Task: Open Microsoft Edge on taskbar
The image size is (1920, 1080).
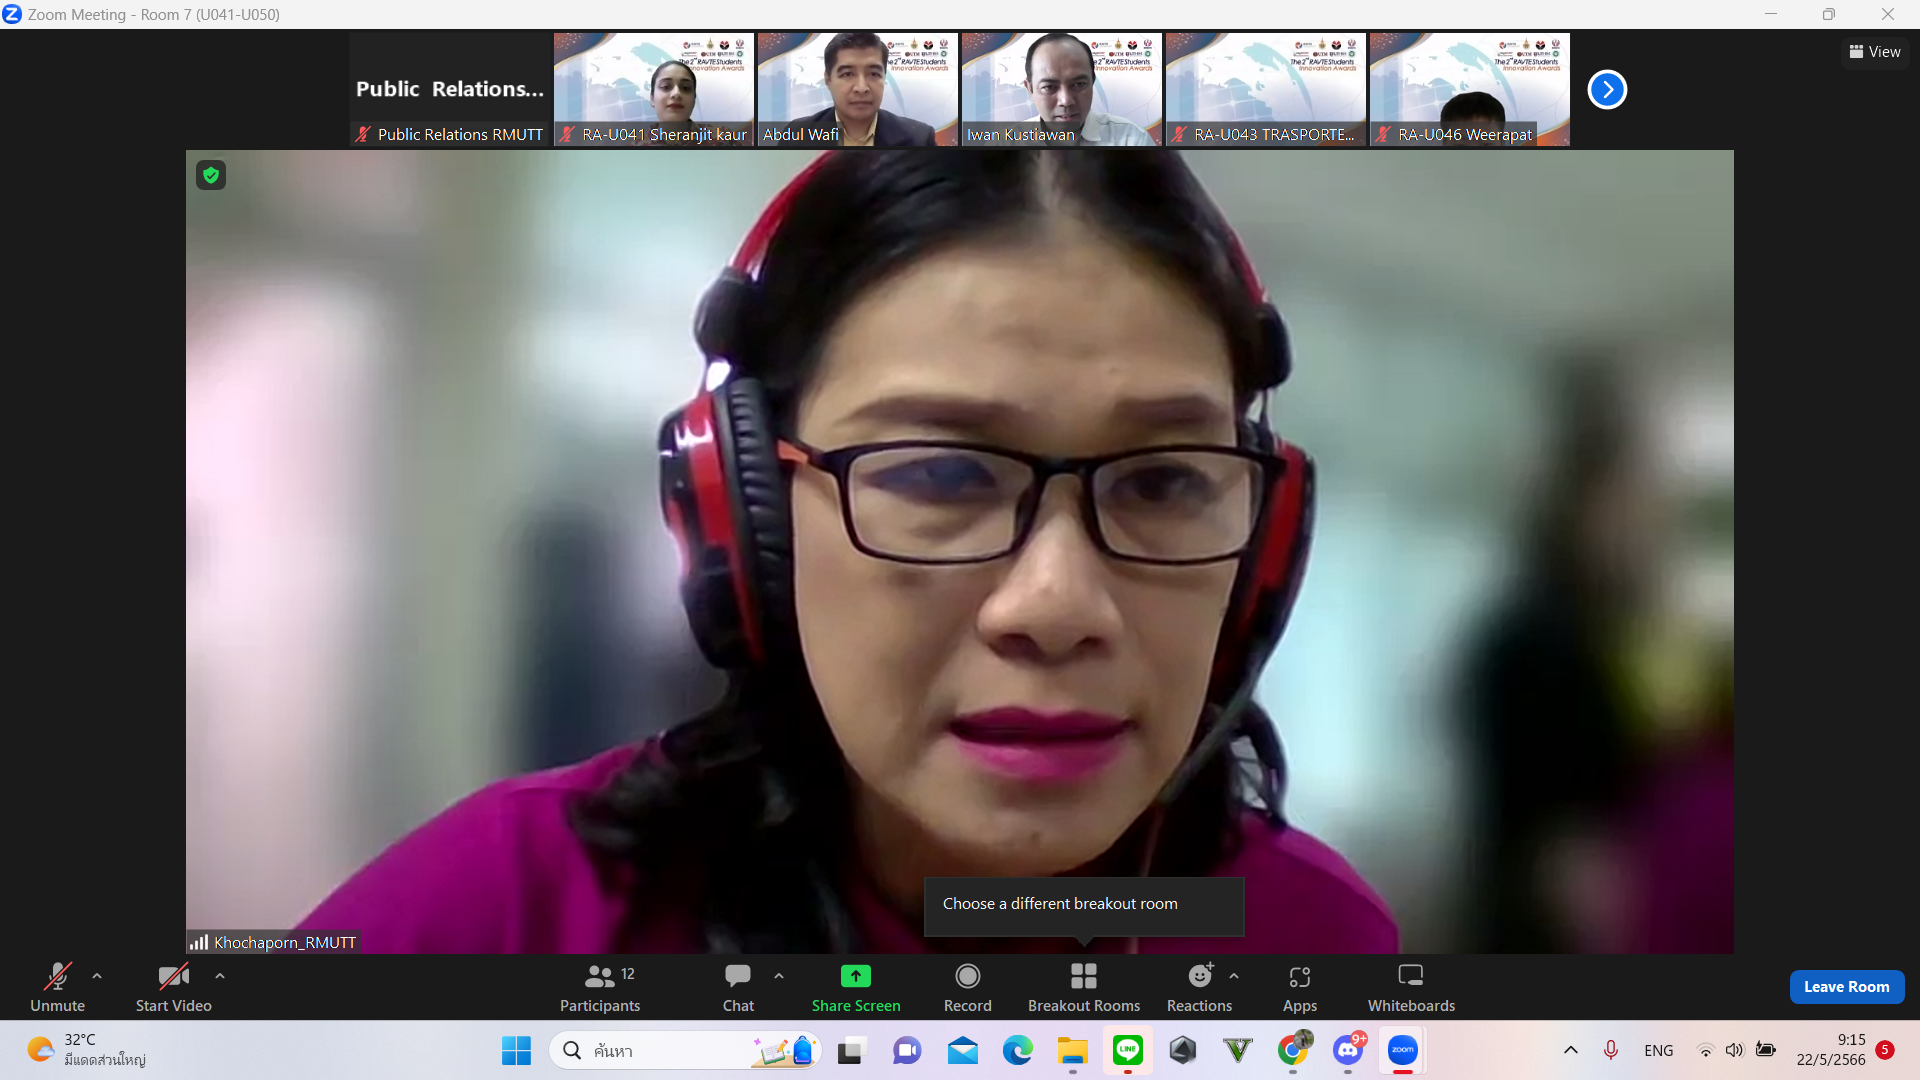Action: [x=1018, y=1050]
